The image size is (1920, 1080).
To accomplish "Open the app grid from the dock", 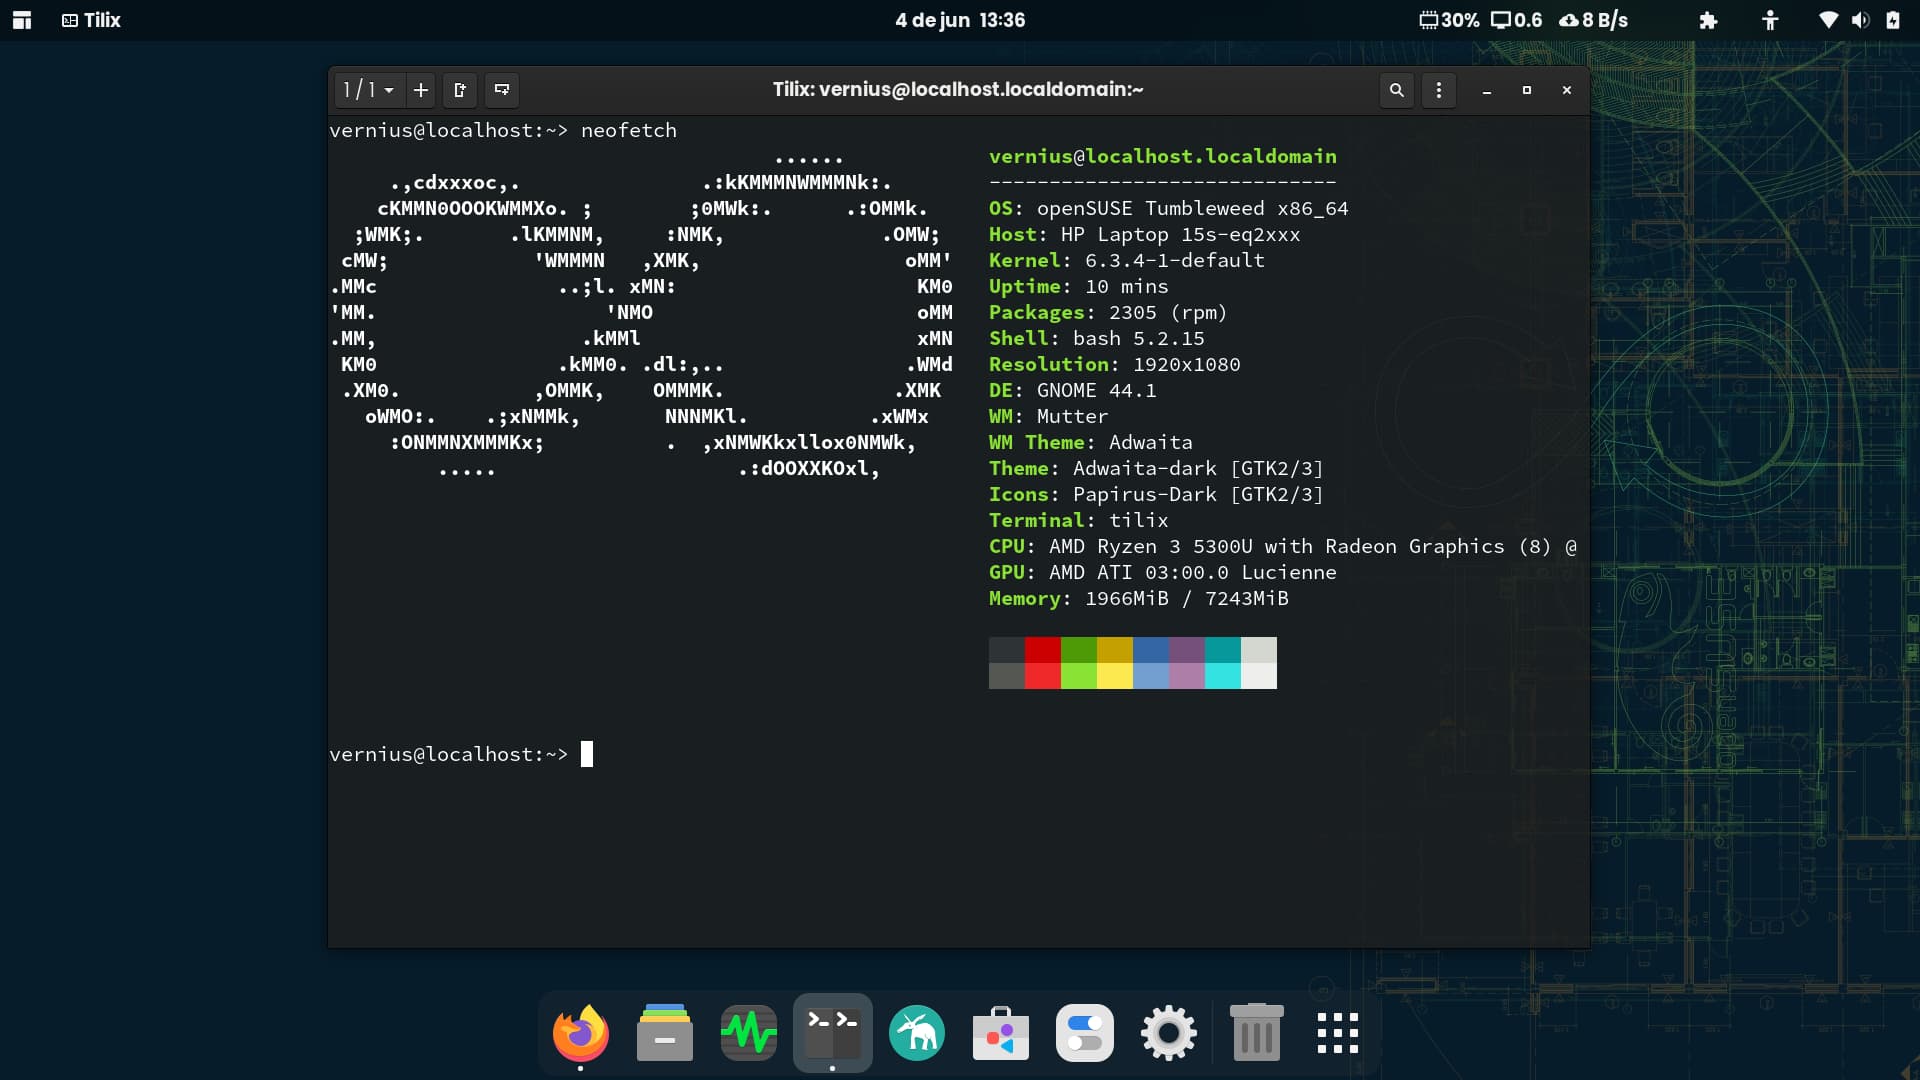I will [x=1337, y=1033].
